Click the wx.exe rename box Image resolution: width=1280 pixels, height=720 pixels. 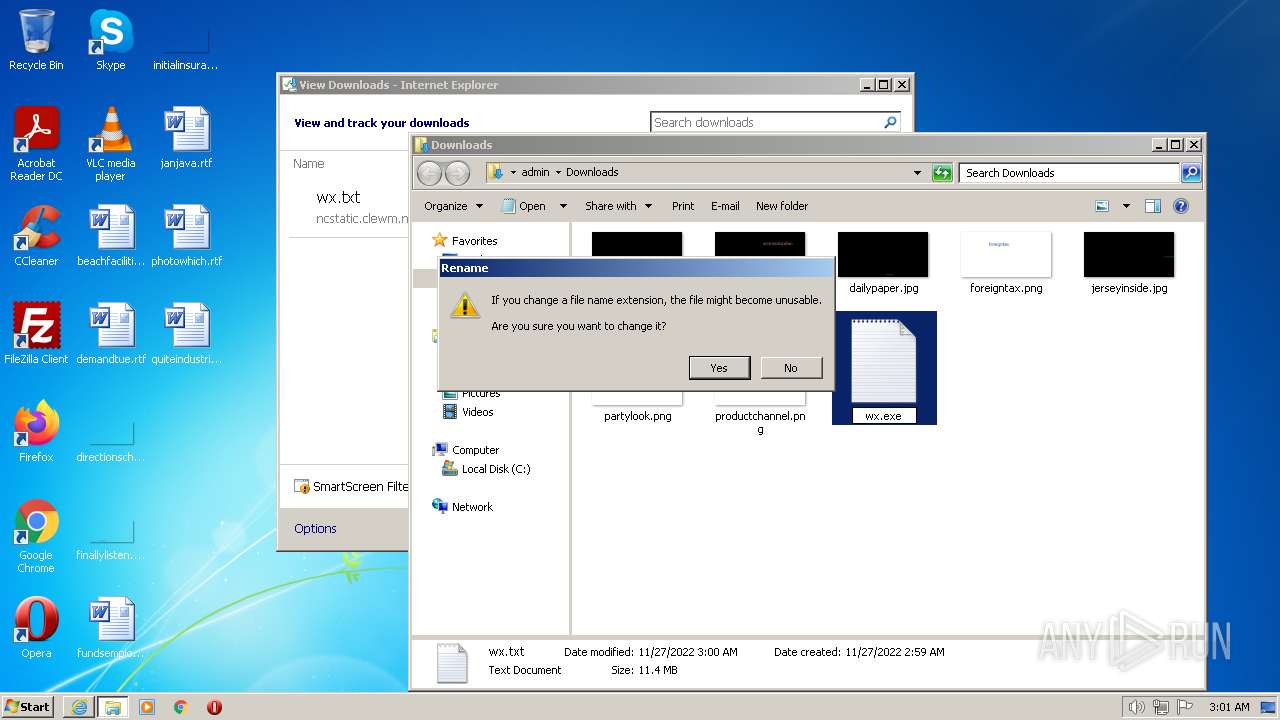coord(884,416)
